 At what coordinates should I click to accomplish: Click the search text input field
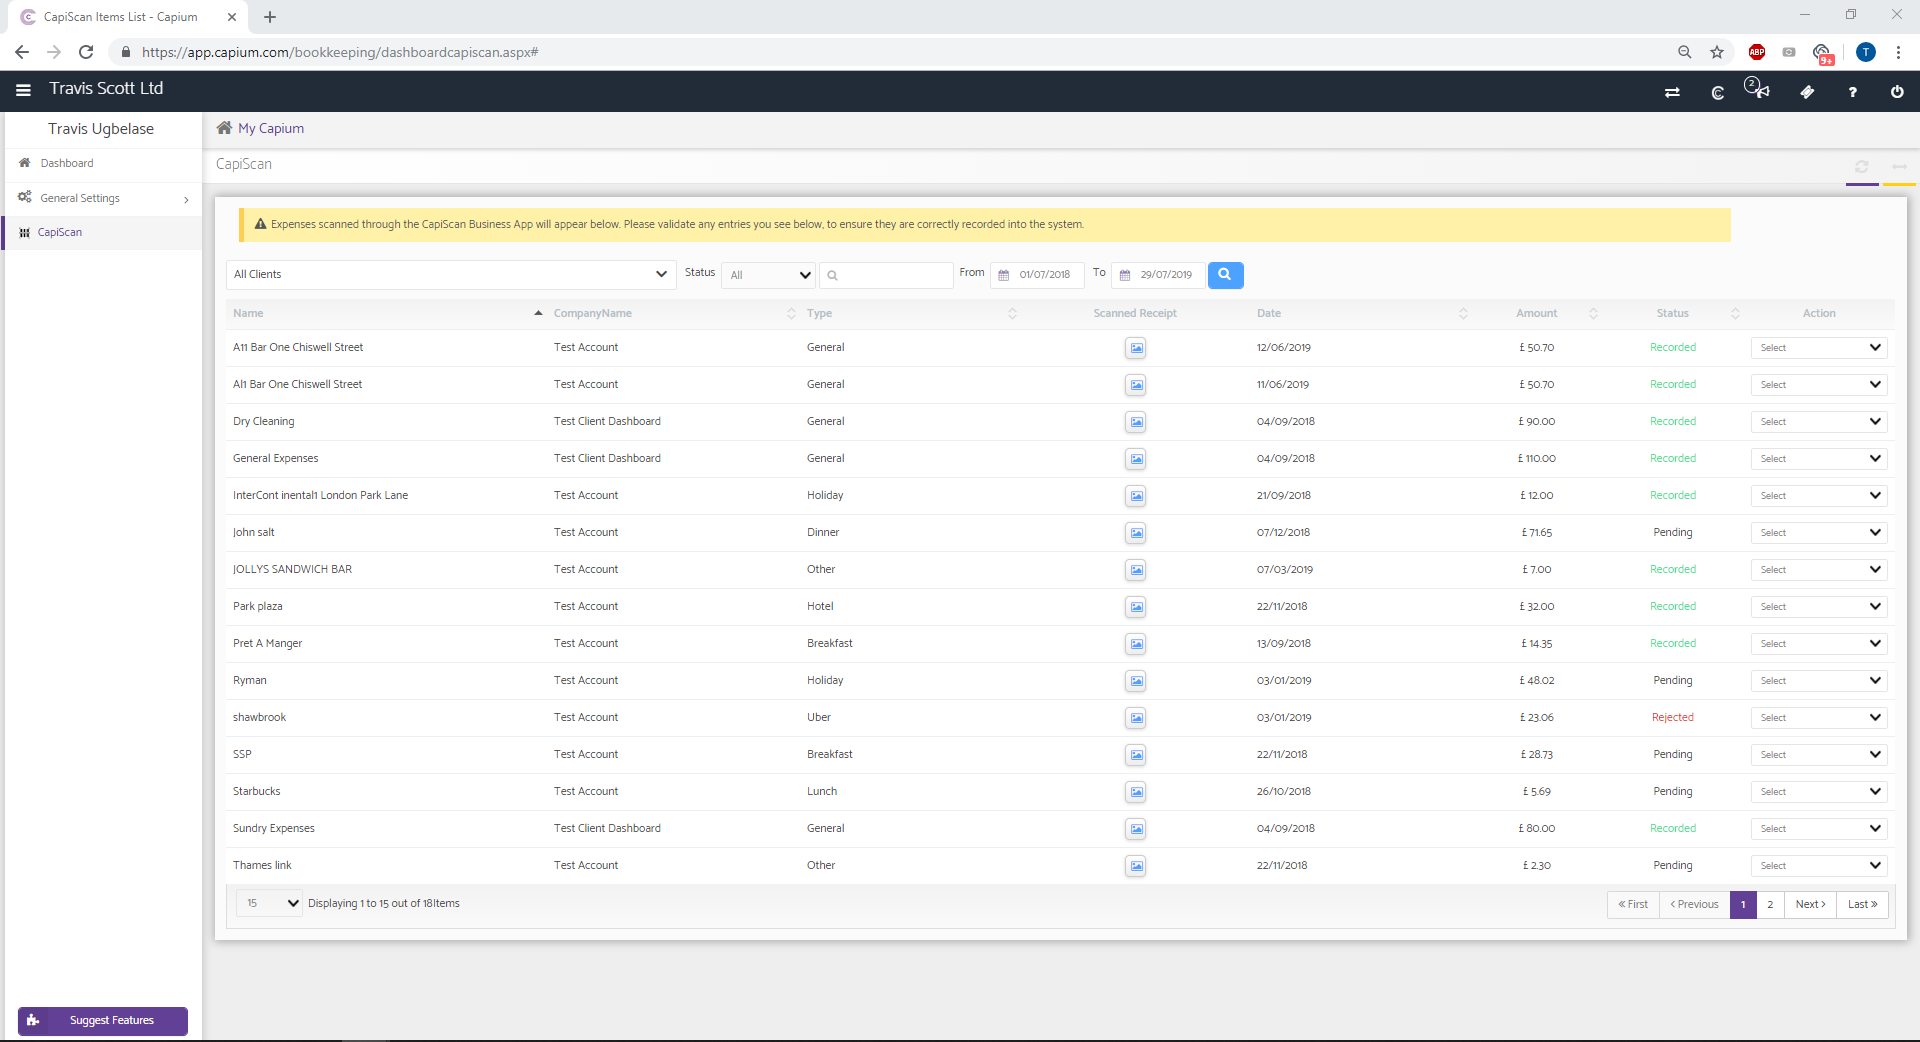(x=886, y=275)
